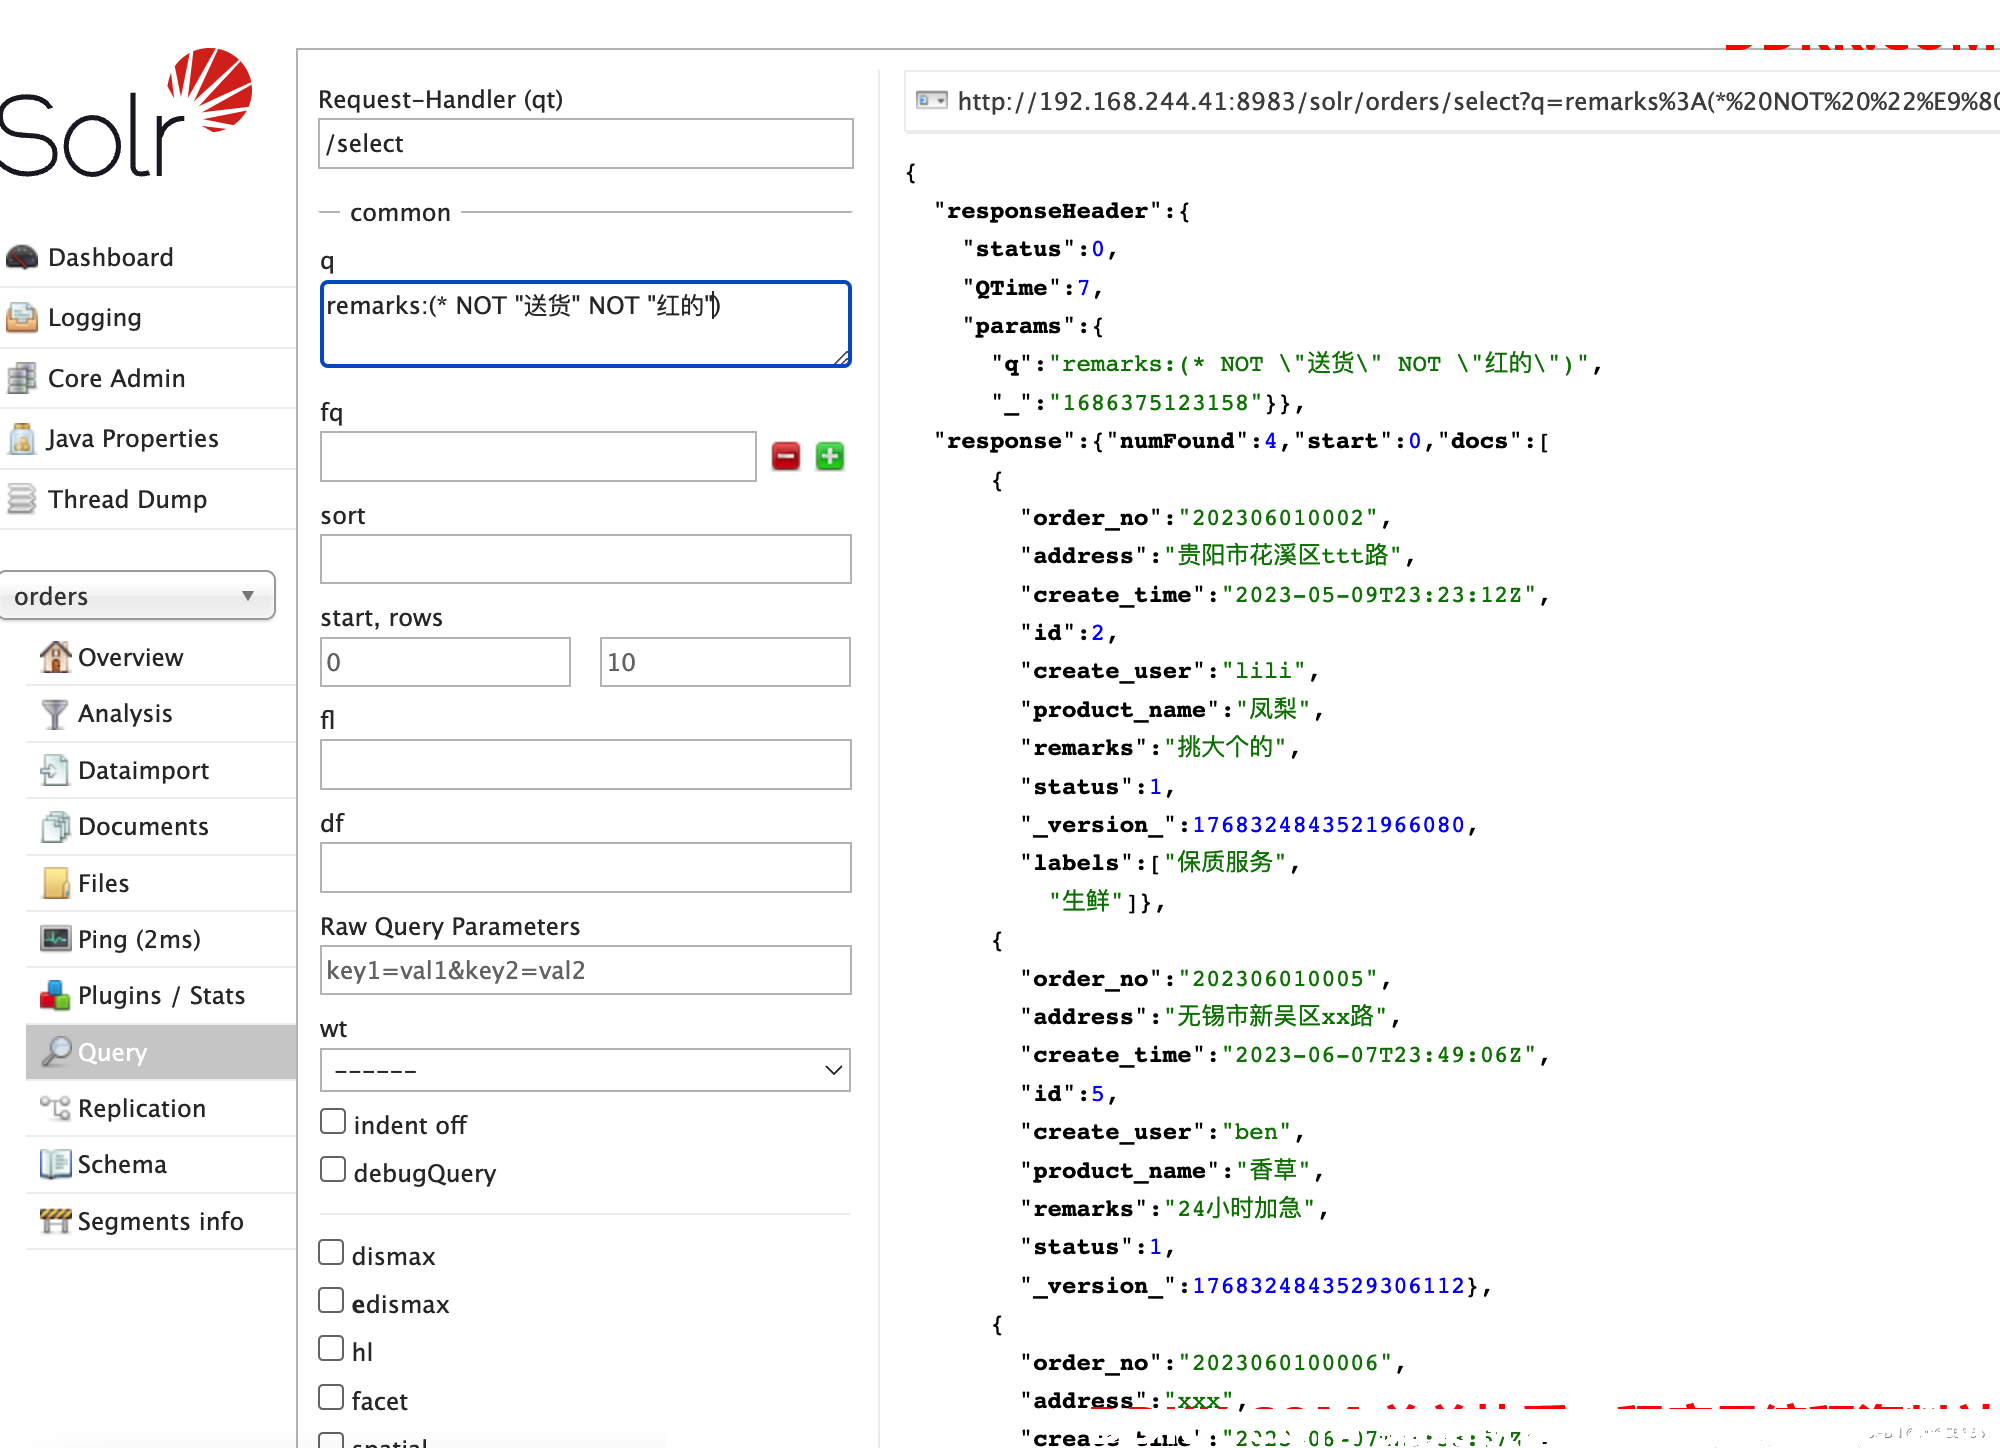
Task: Toggle the indent off checkbox
Action: point(333,1122)
